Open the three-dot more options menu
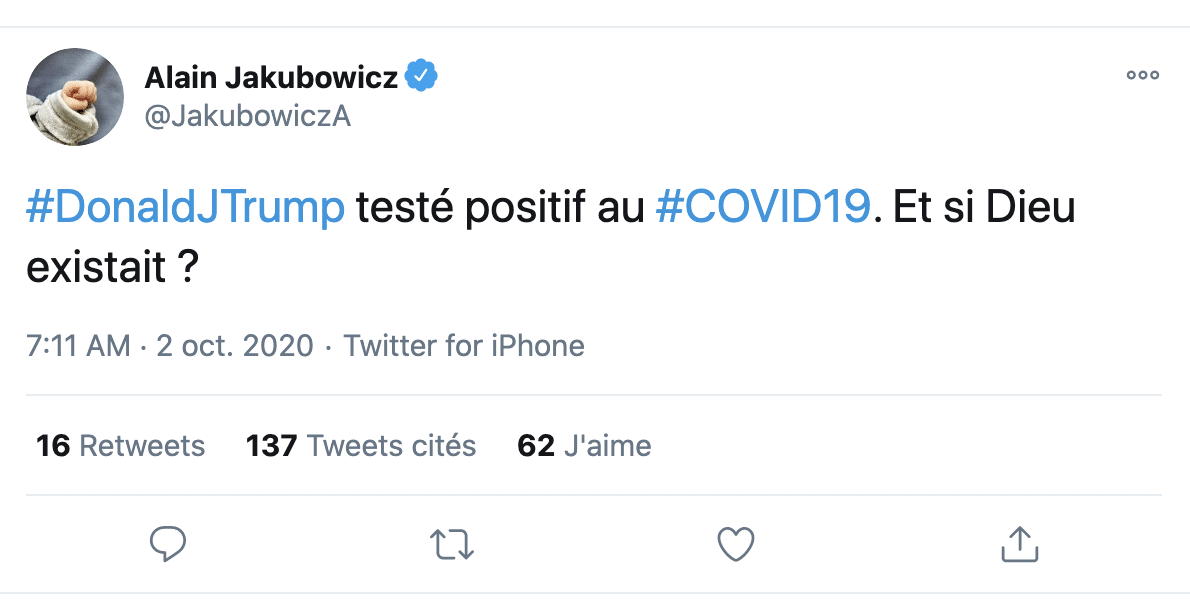Image resolution: width=1190 pixels, height=614 pixels. [1142, 75]
